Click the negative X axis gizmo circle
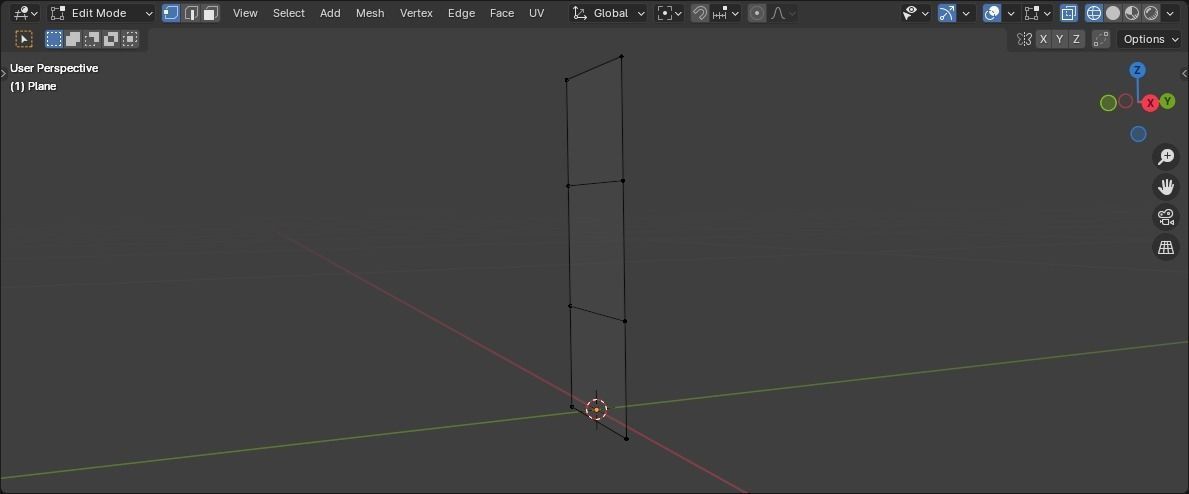The width and height of the screenshot is (1189, 494). 1125,101
